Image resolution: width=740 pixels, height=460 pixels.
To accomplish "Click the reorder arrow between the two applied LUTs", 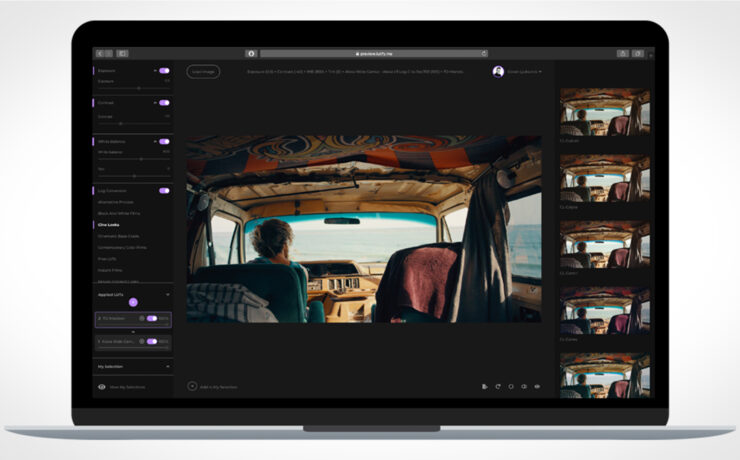I will tap(133, 332).
